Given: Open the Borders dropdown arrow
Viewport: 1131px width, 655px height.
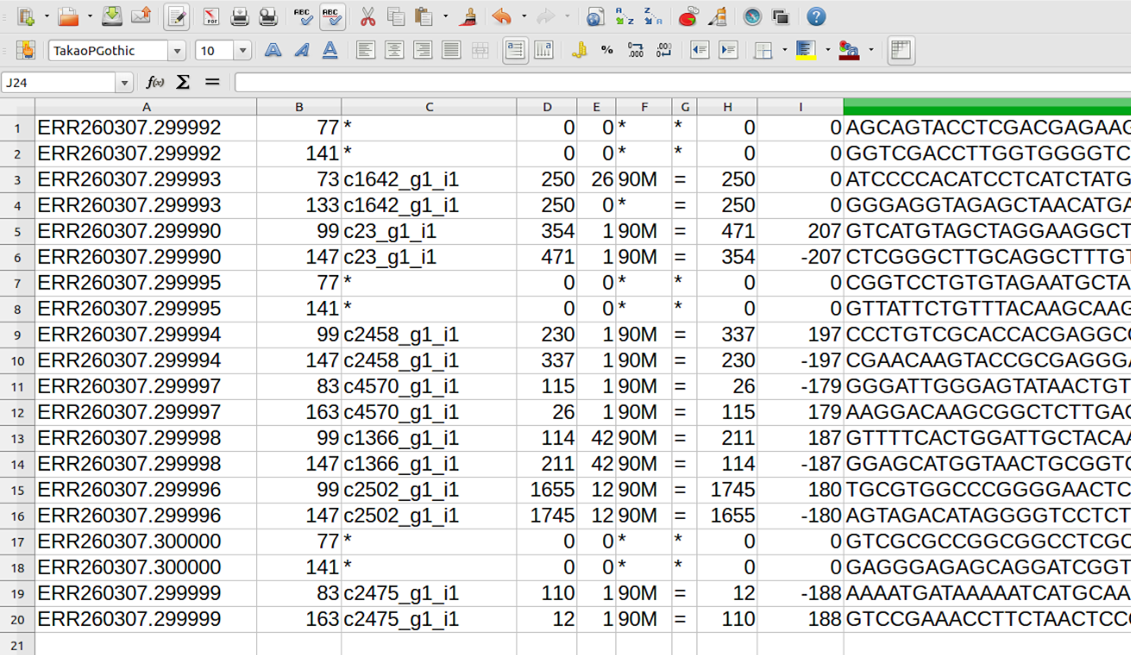Looking at the screenshot, I should (784, 50).
